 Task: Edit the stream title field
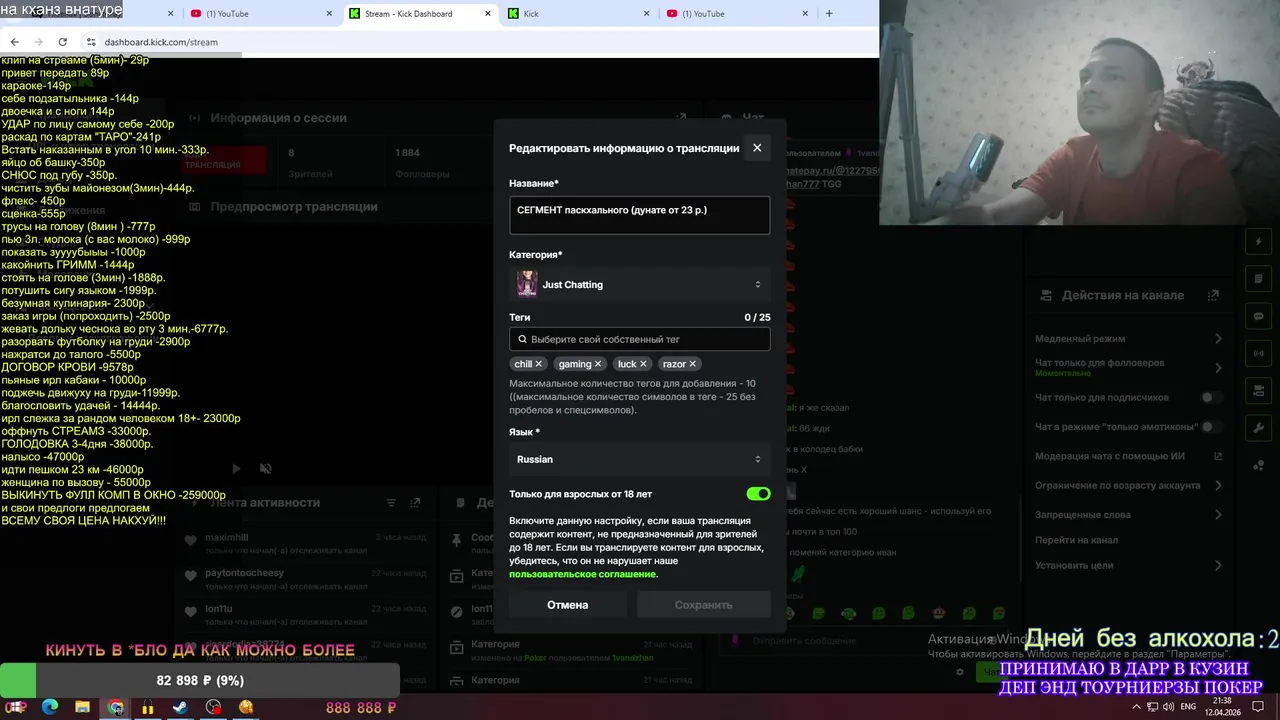coord(639,215)
